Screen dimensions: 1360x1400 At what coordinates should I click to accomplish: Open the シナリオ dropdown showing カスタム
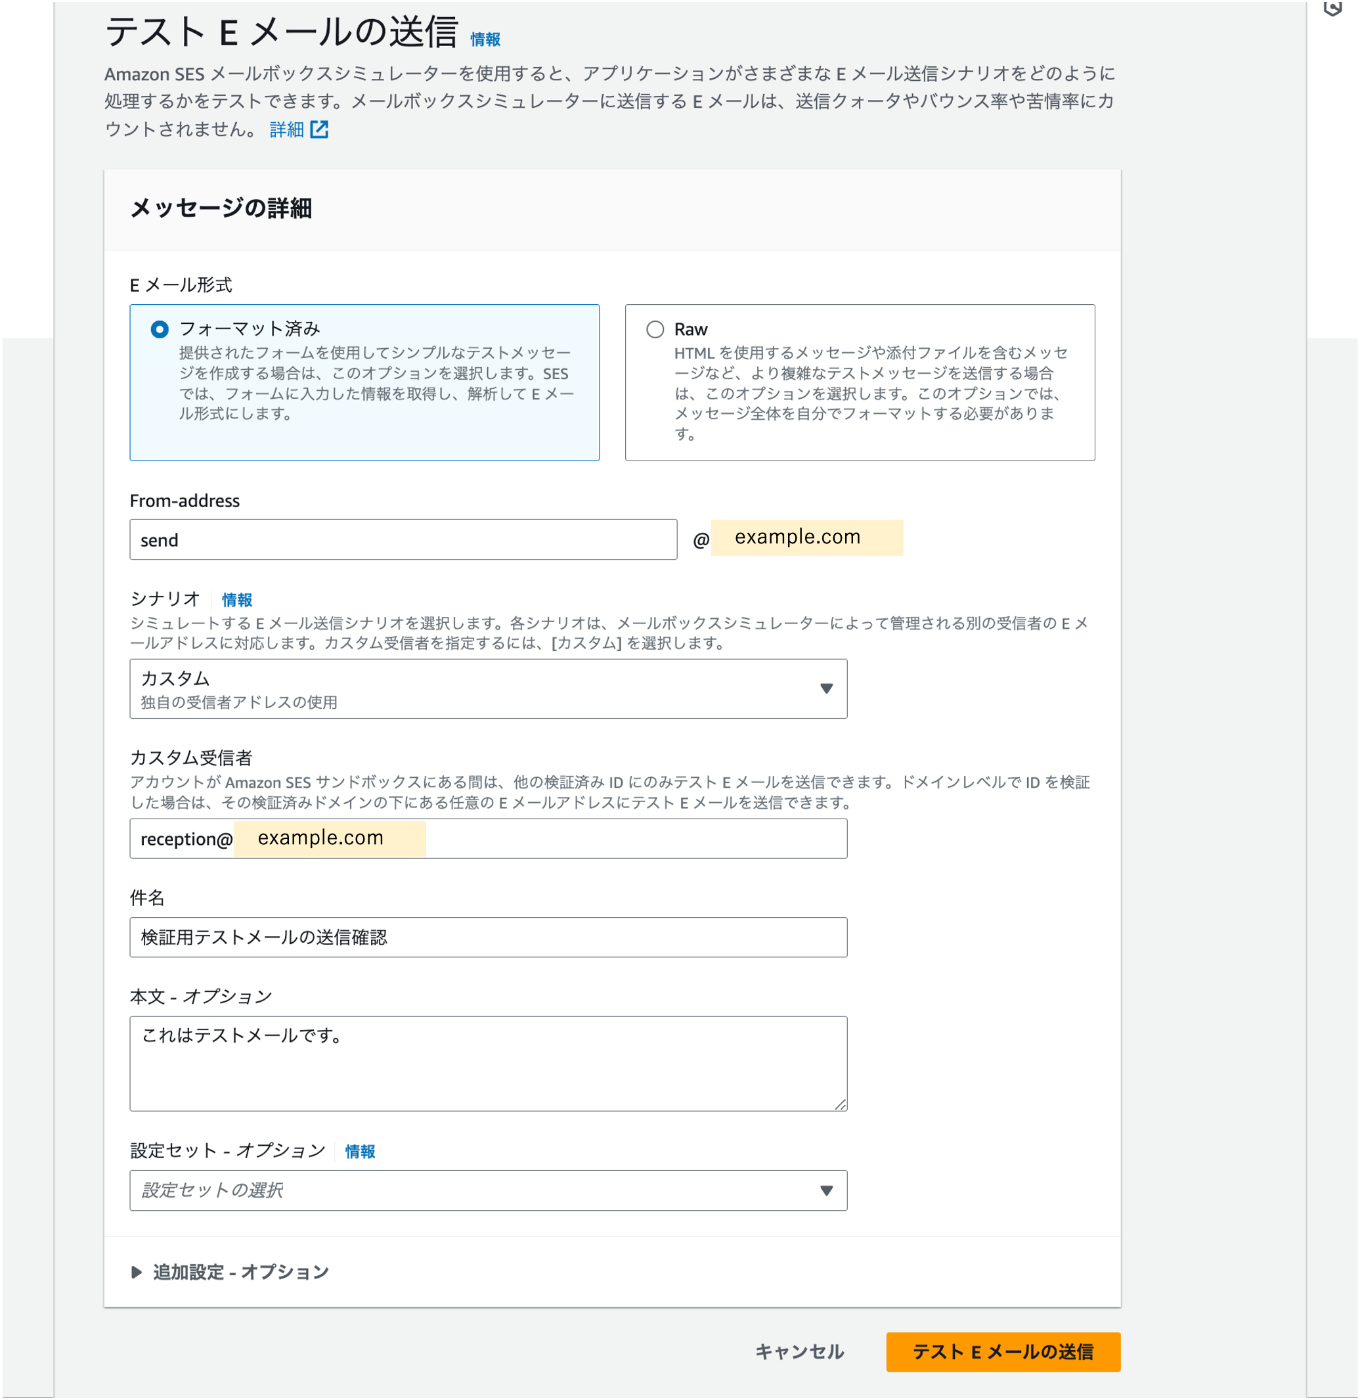pyautogui.click(x=488, y=689)
